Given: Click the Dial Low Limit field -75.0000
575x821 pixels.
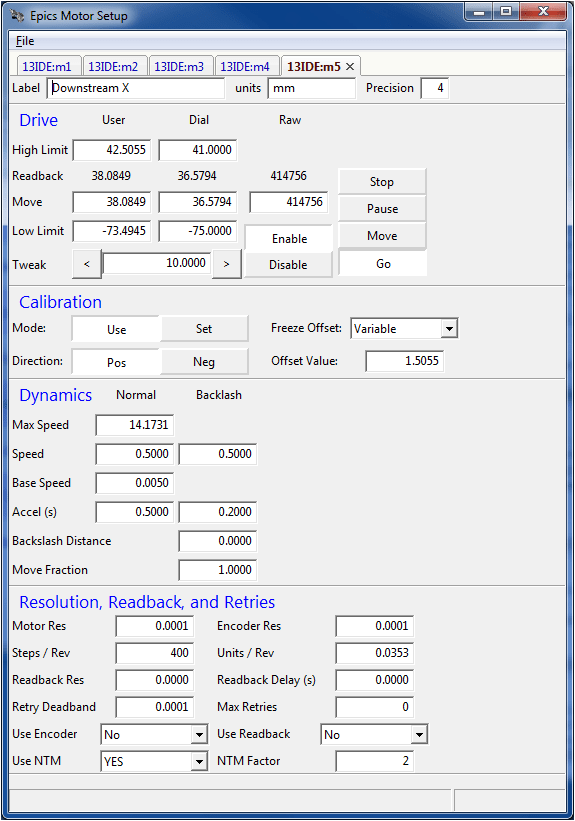Looking at the screenshot, I should pos(198,231).
